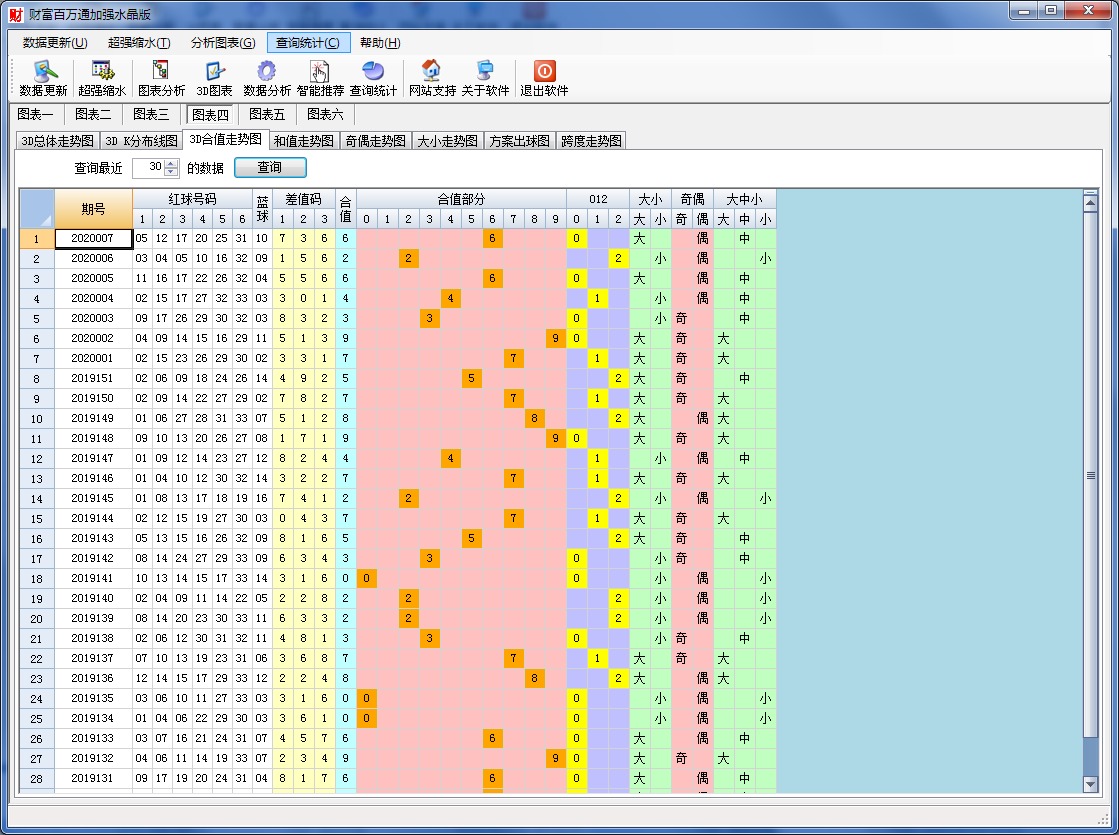Click the scrollbar down arrow of the table
Screen dimensions: 1119x835
coord(1090,785)
